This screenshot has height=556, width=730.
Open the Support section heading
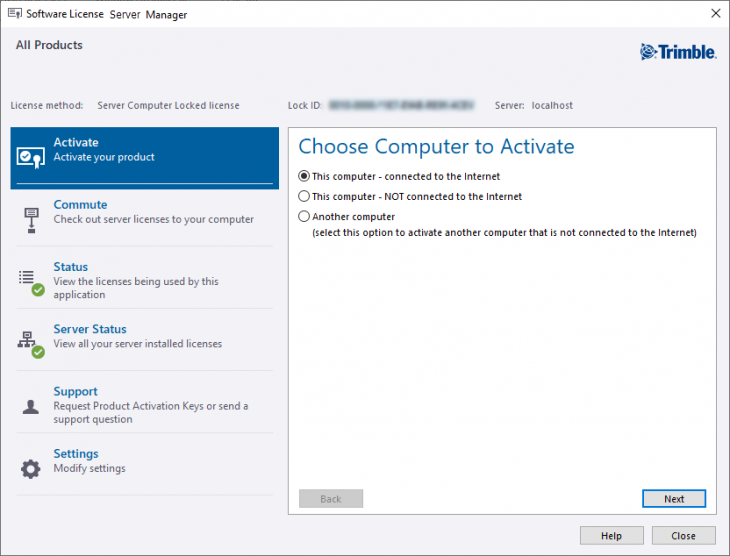click(x=75, y=392)
